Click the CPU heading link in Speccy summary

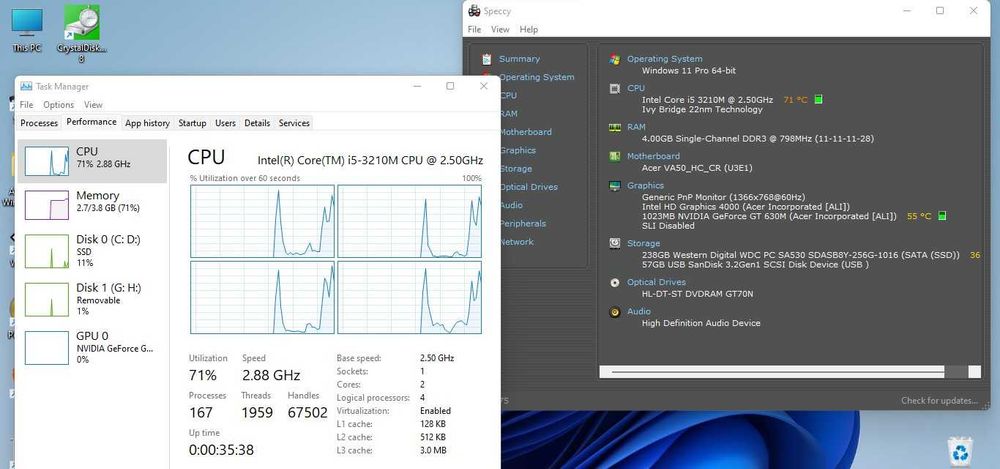[636, 88]
